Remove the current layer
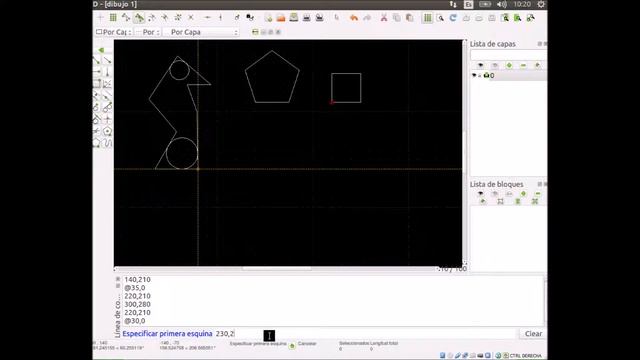 [523, 65]
